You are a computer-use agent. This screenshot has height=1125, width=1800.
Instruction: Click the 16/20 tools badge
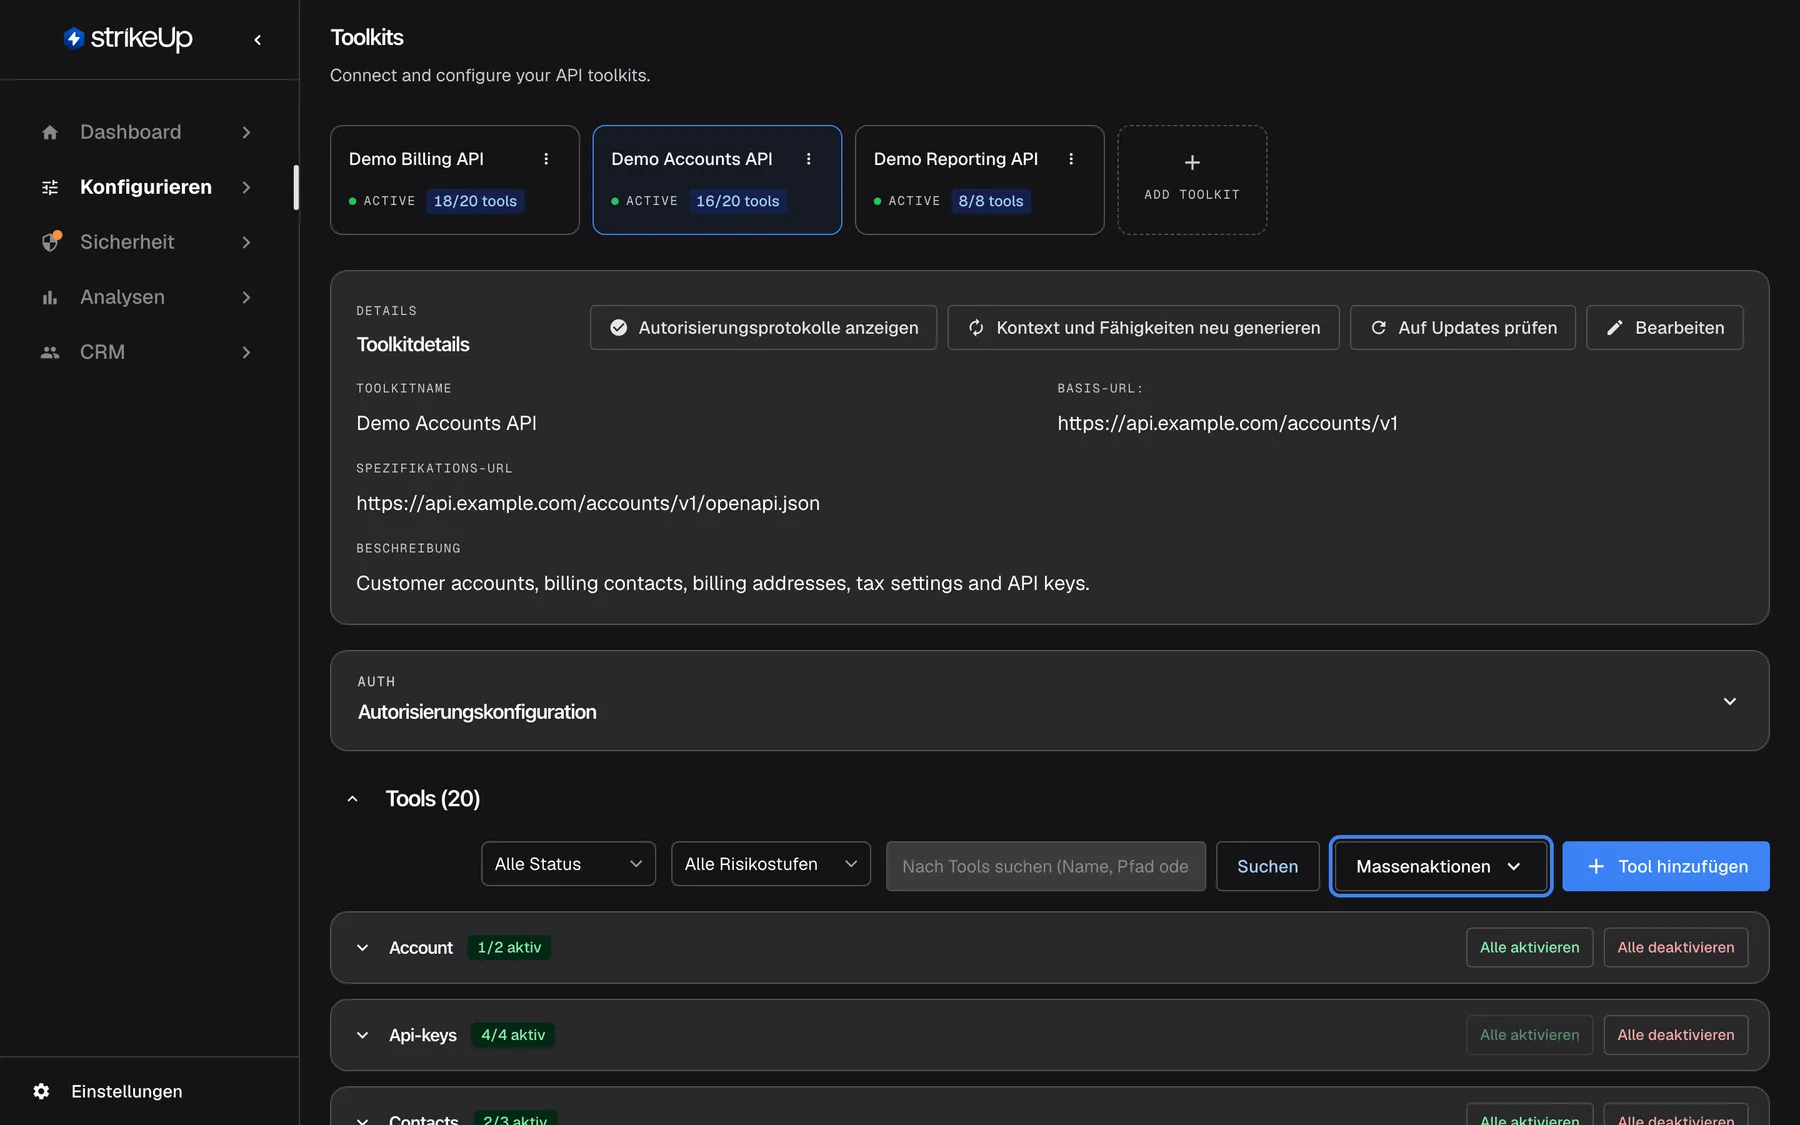(738, 201)
